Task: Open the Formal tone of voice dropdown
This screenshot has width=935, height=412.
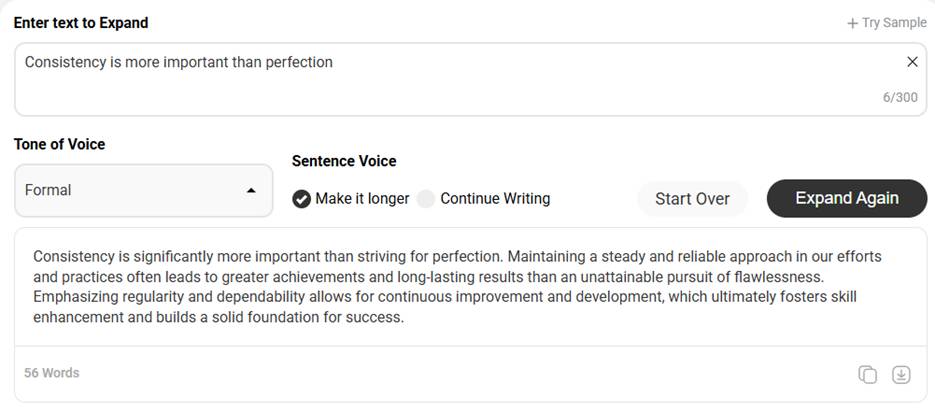Action: click(x=144, y=190)
